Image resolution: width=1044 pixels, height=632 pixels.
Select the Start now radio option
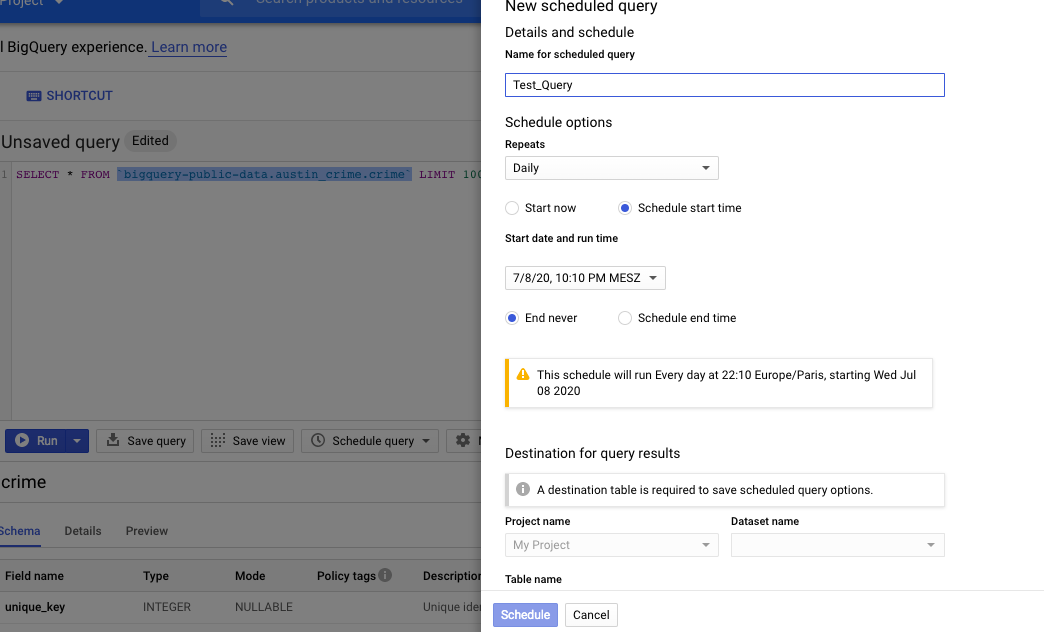click(x=512, y=208)
